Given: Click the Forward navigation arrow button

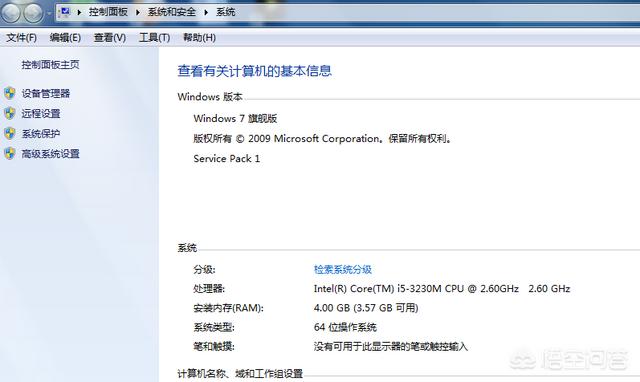Looking at the screenshot, I should click(x=33, y=12).
